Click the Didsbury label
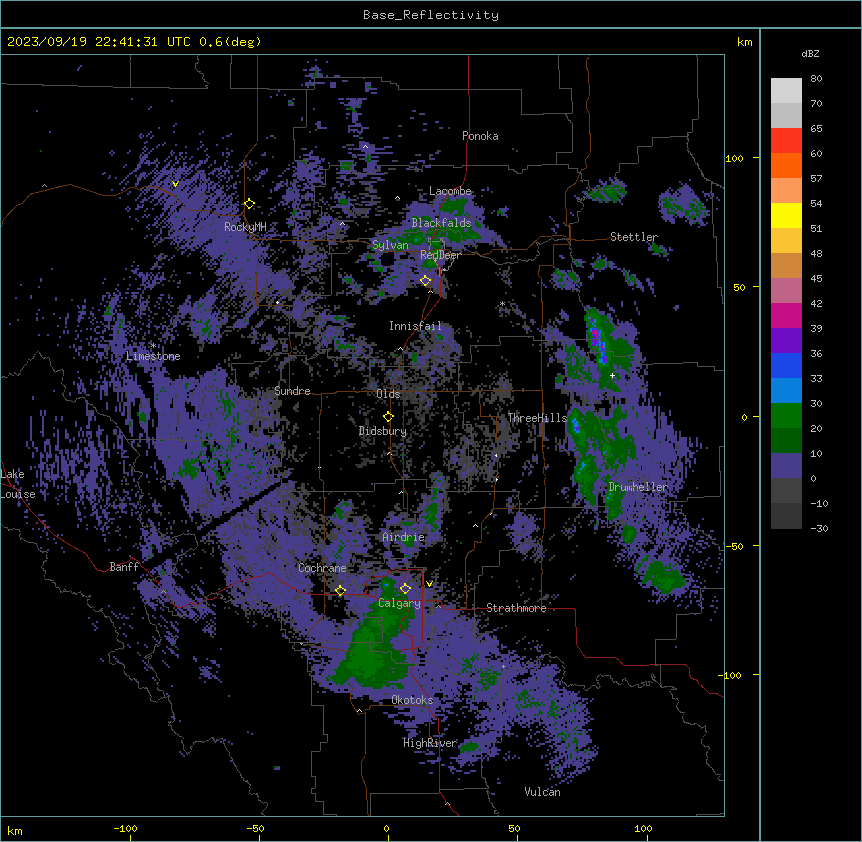The height and width of the screenshot is (842, 862). tap(383, 431)
